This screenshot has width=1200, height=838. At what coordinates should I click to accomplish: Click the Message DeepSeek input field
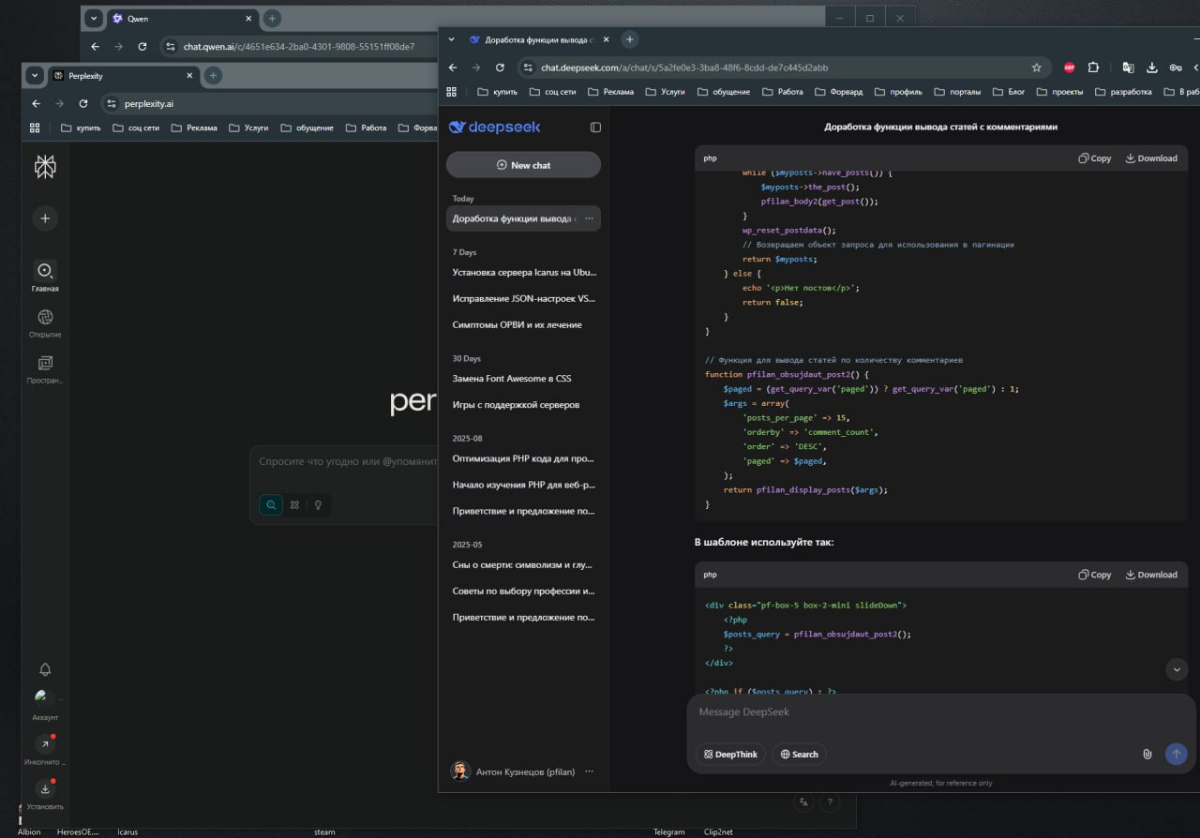pos(940,713)
